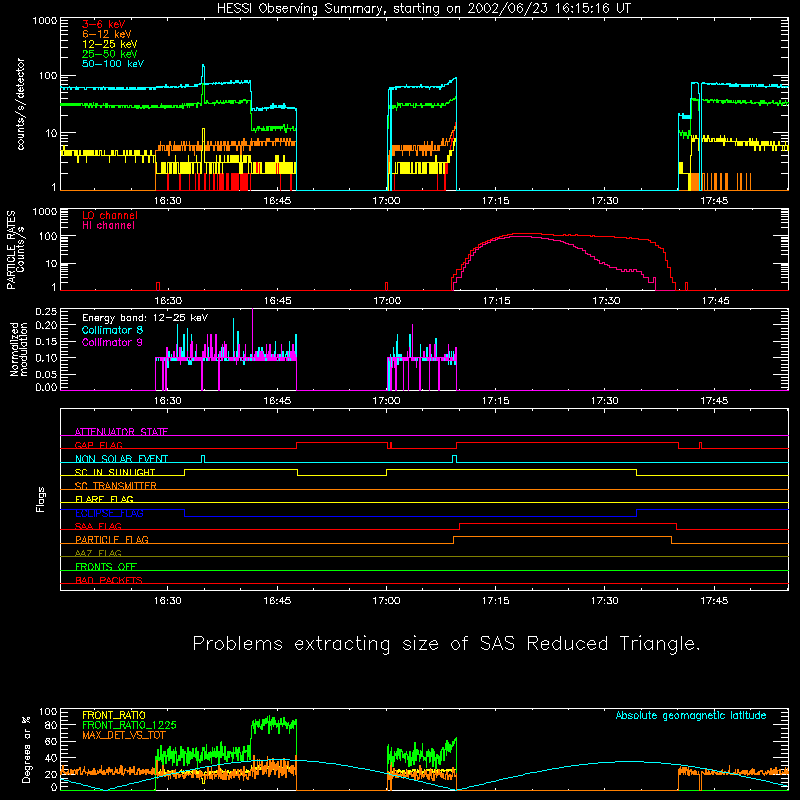Click the NON_SOLAR_EVENT flag label
Screen dimensions: 800x800
[x=121, y=459]
